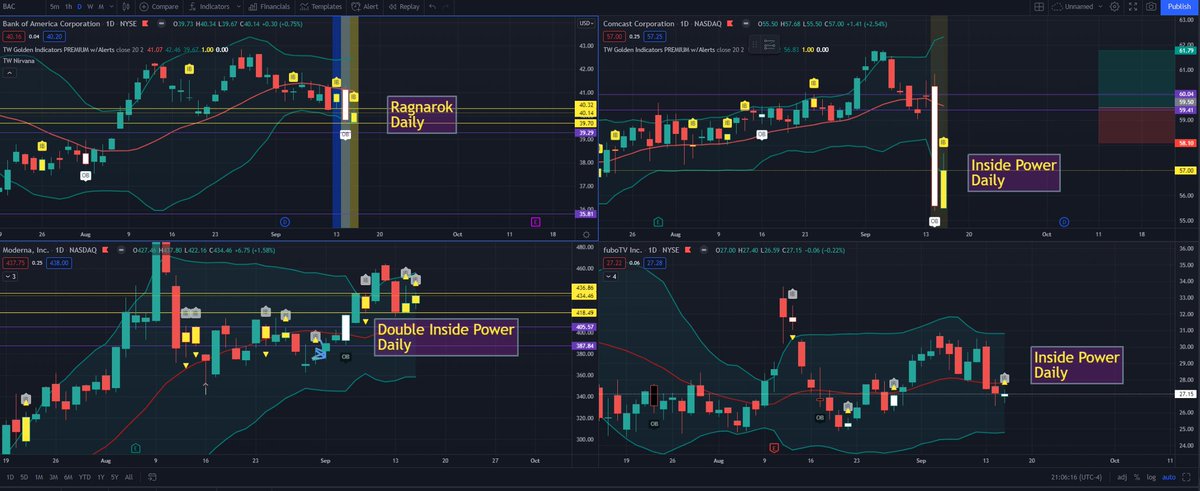Select Inside Power Daily note on Comcast chart
The height and width of the screenshot is (491, 1200).
(x=1013, y=172)
